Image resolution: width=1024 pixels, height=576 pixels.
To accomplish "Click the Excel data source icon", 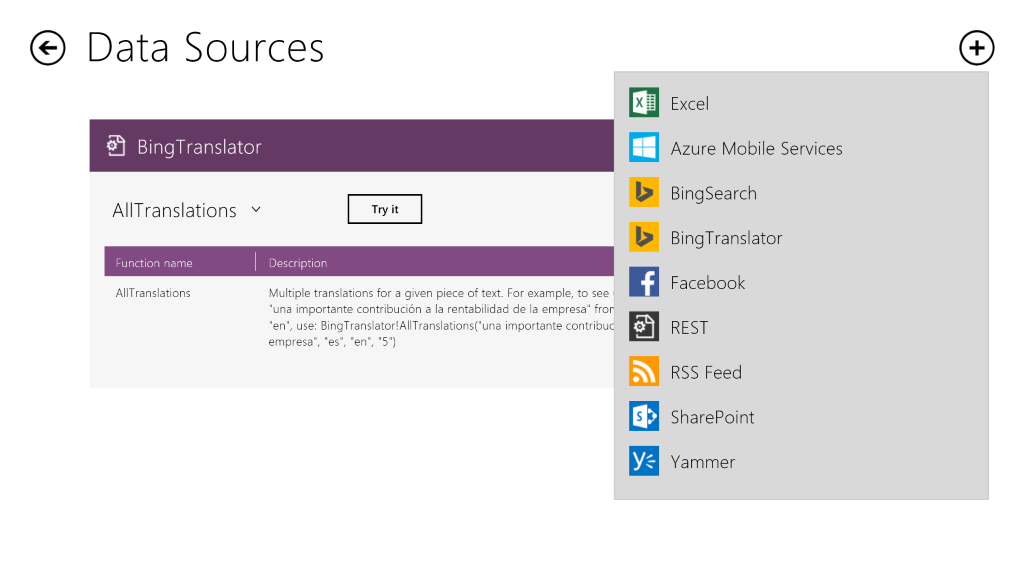I will pyautogui.click(x=645, y=102).
